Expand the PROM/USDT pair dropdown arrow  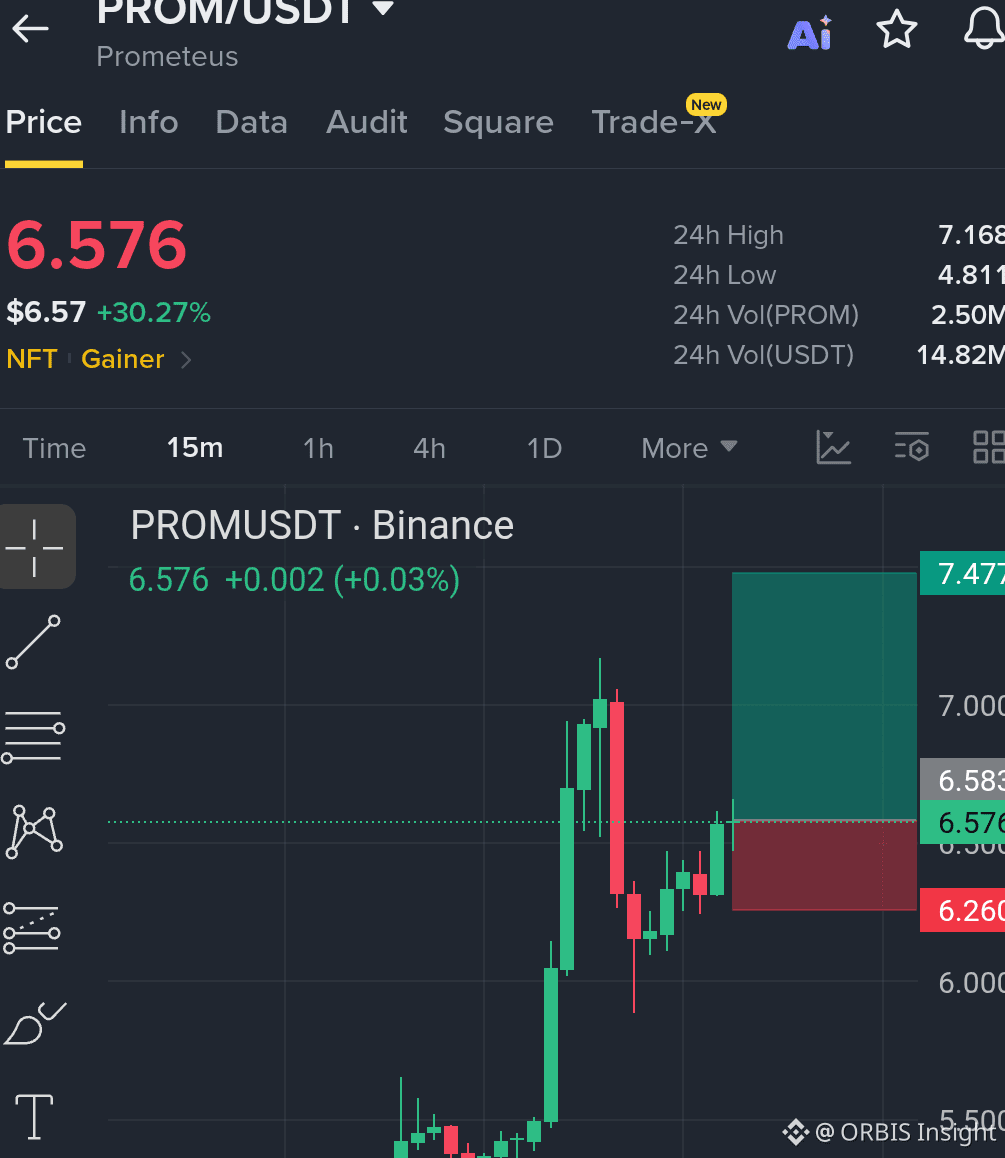383,8
